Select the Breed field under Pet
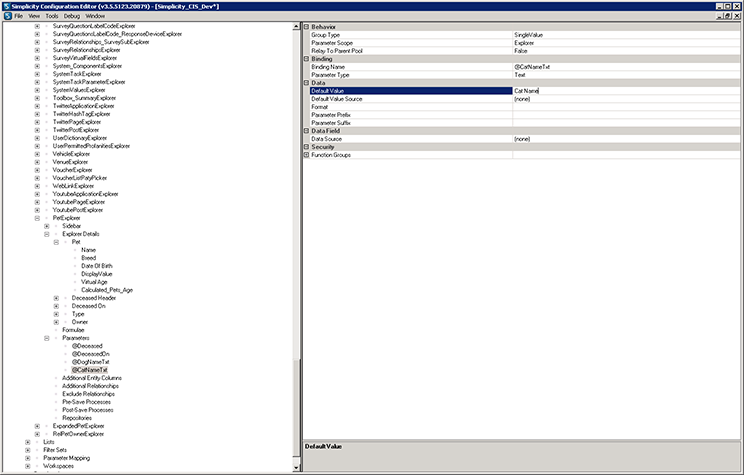The height and width of the screenshot is (475, 744). tap(89, 258)
